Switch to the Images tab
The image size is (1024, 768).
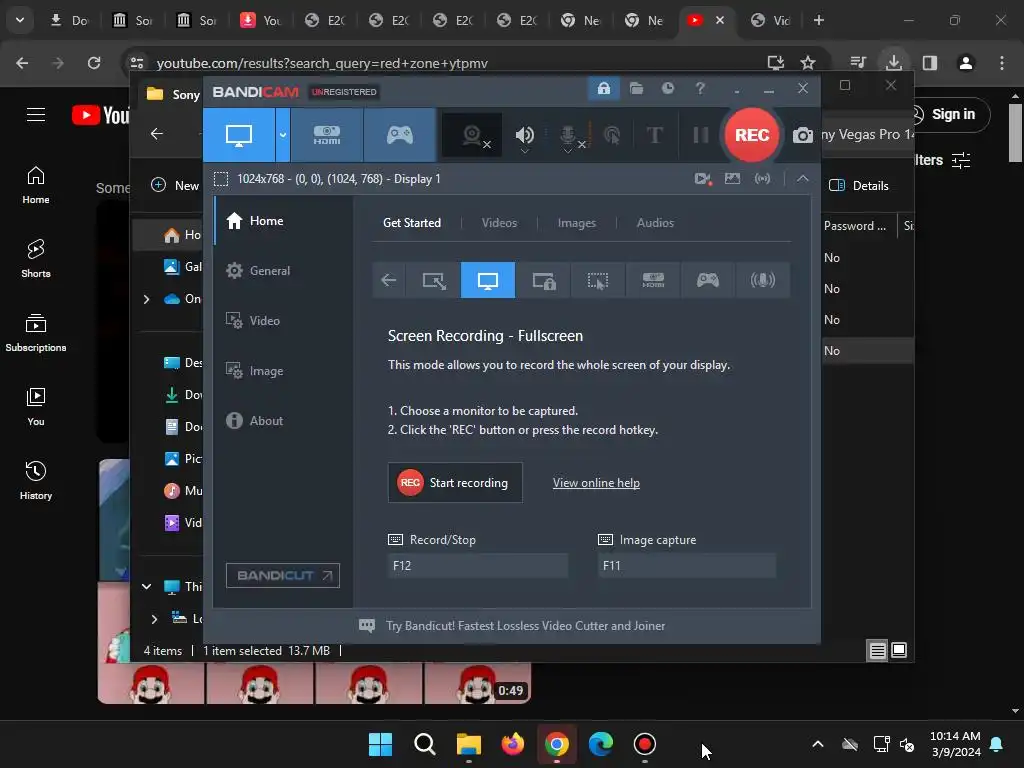click(577, 223)
